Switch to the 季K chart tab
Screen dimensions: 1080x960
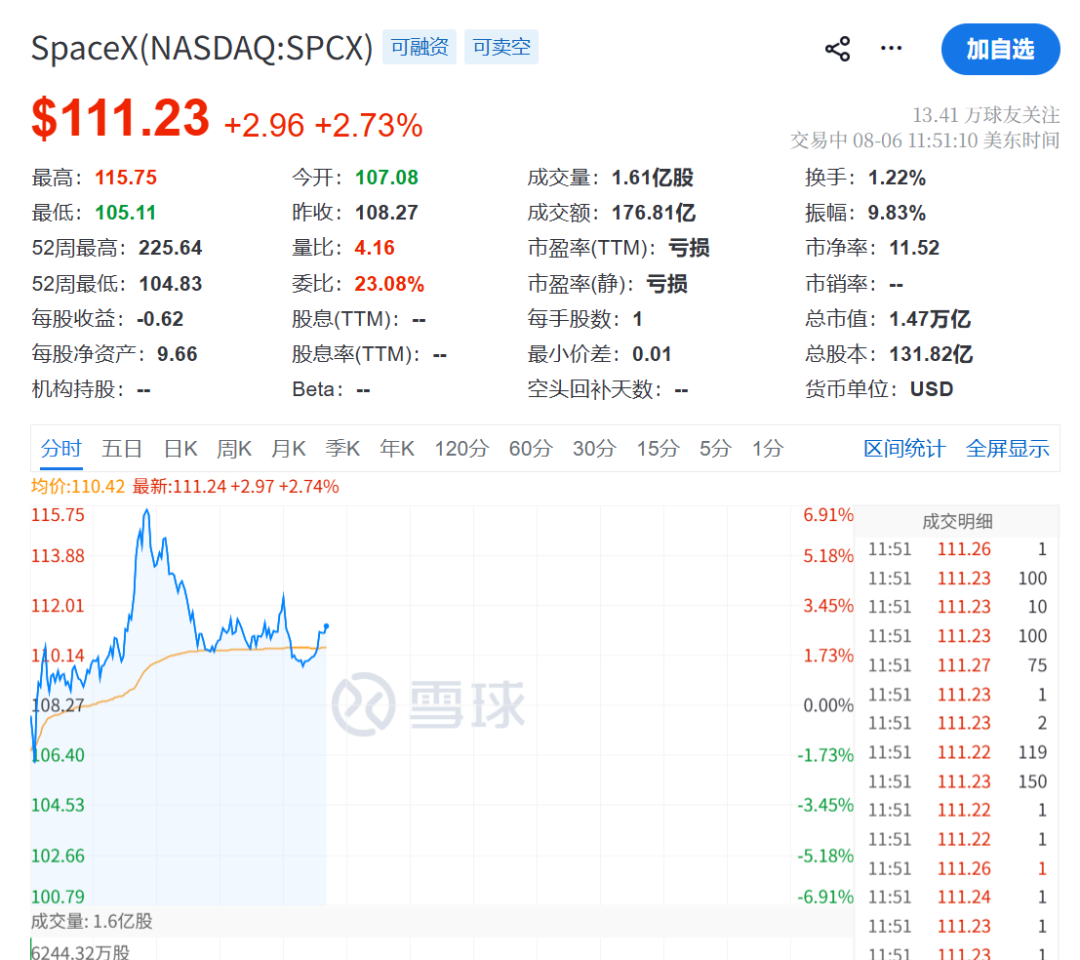coord(342,448)
